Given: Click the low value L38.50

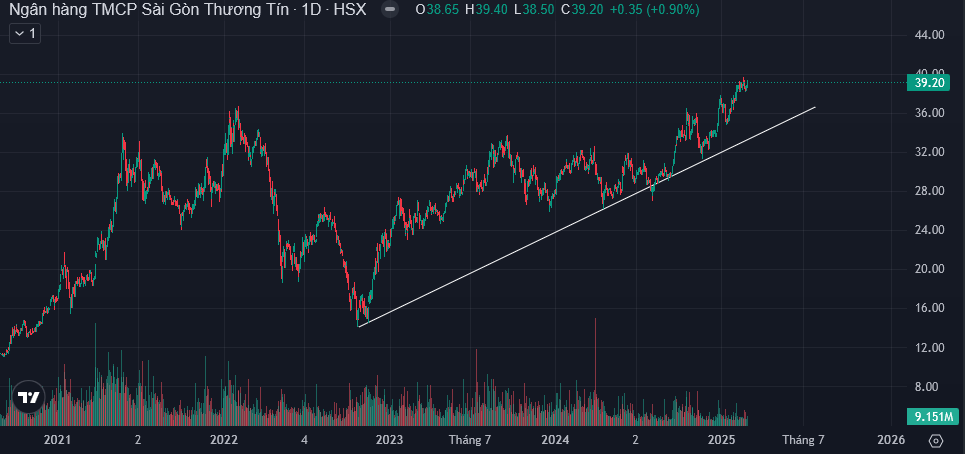Looking at the screenshot, I should click(535, 9).
